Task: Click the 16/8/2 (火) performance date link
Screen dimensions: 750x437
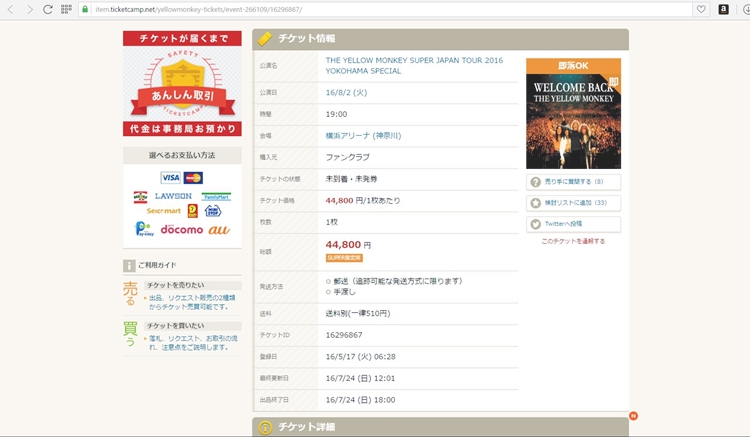Action: point(346,92)
